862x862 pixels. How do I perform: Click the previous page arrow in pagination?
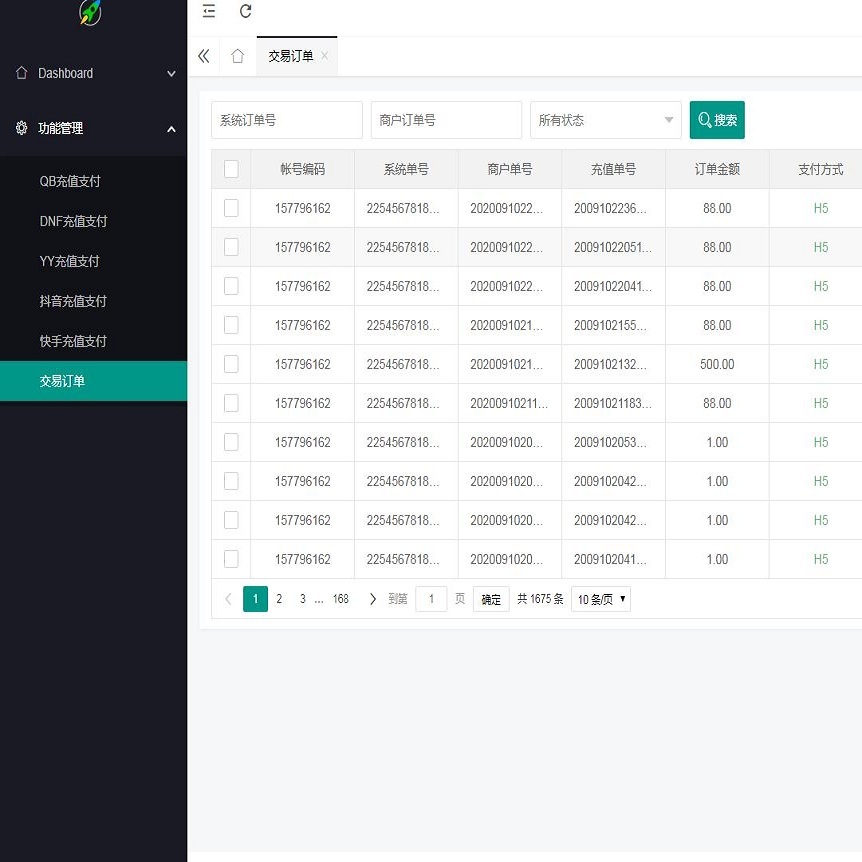click(x=228, y=599)
